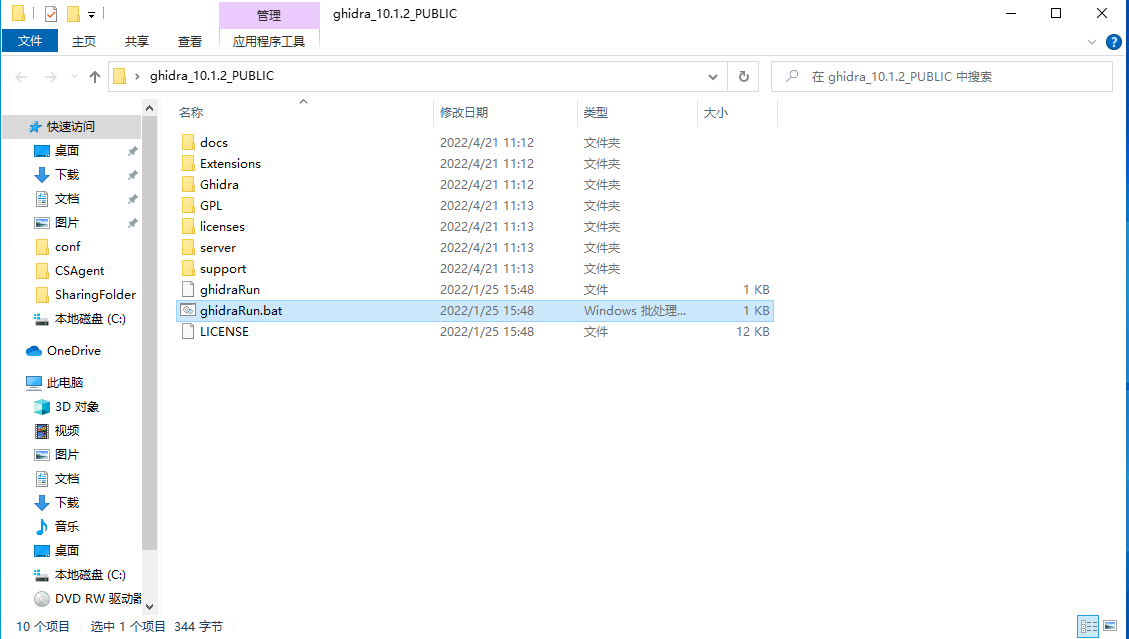The width and height of the screenshot is (1129, 639).
Task: Unpin 桌面 using its pin icon
Action: pos(132,151)
